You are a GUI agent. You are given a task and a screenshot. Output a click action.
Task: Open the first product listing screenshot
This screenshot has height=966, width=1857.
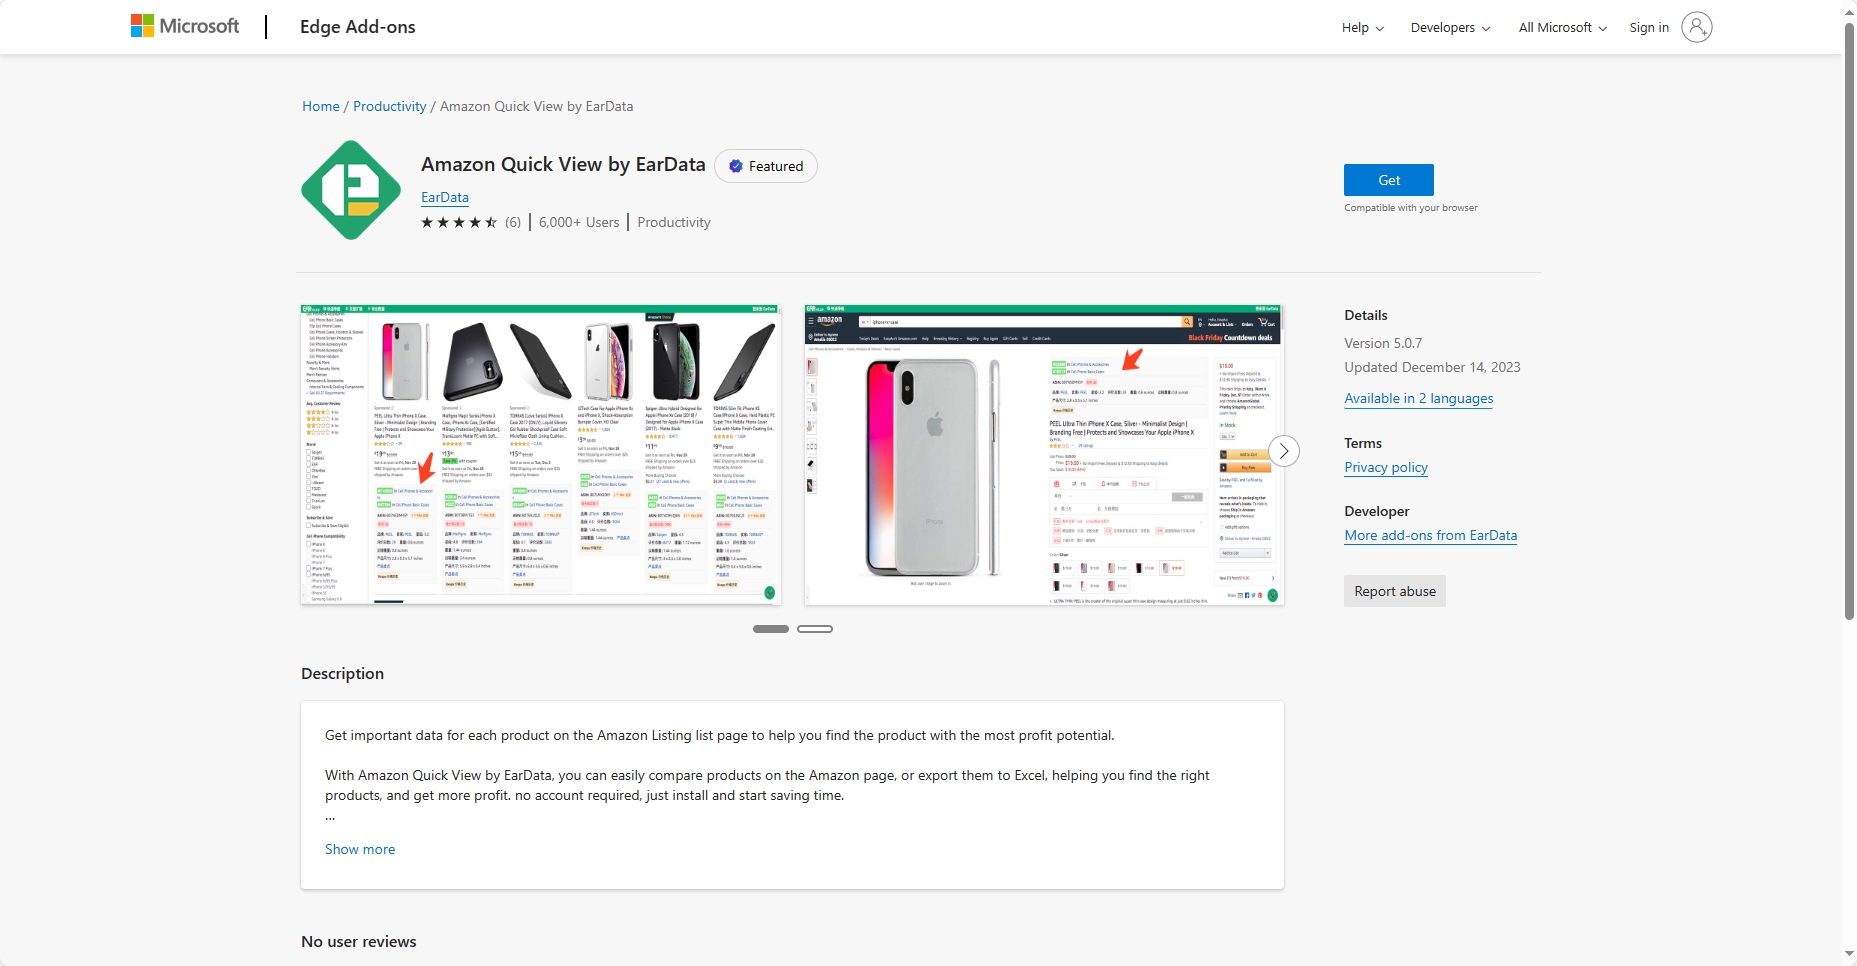coord(541,455)
